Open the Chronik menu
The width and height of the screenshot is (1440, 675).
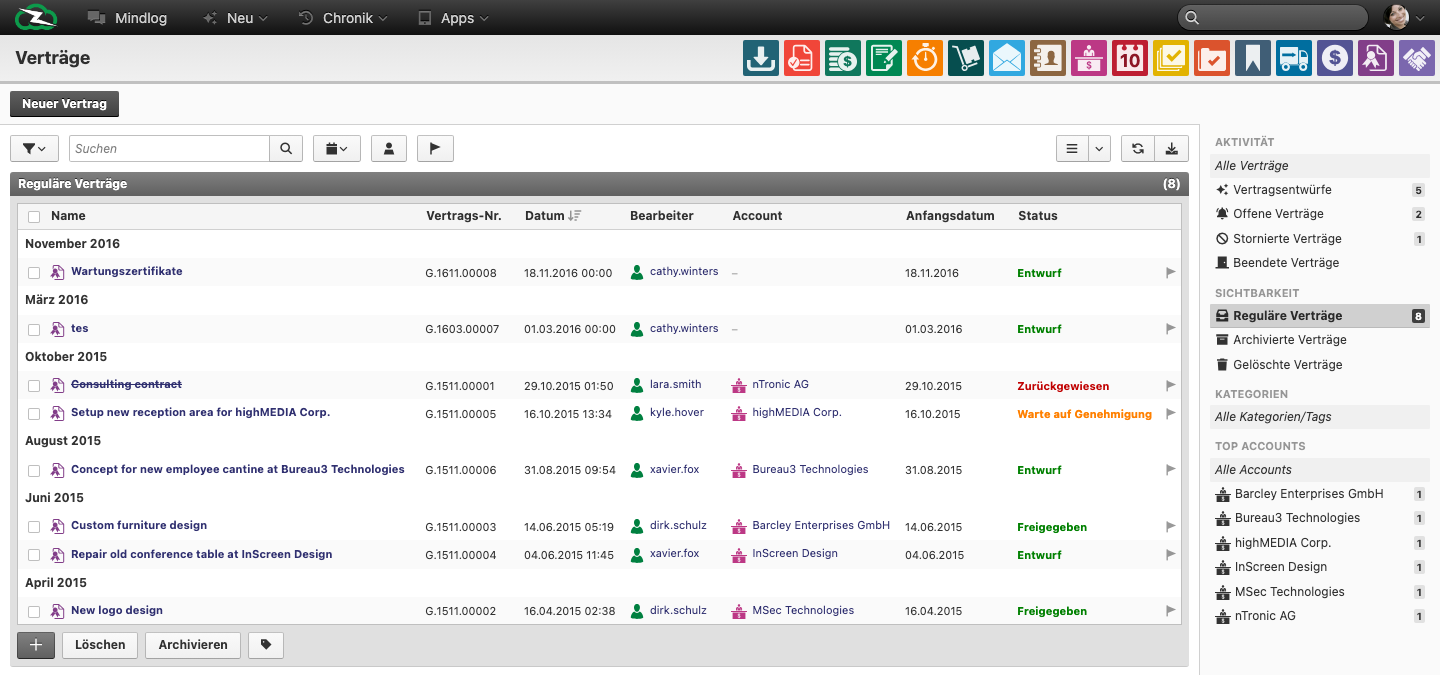343,18
